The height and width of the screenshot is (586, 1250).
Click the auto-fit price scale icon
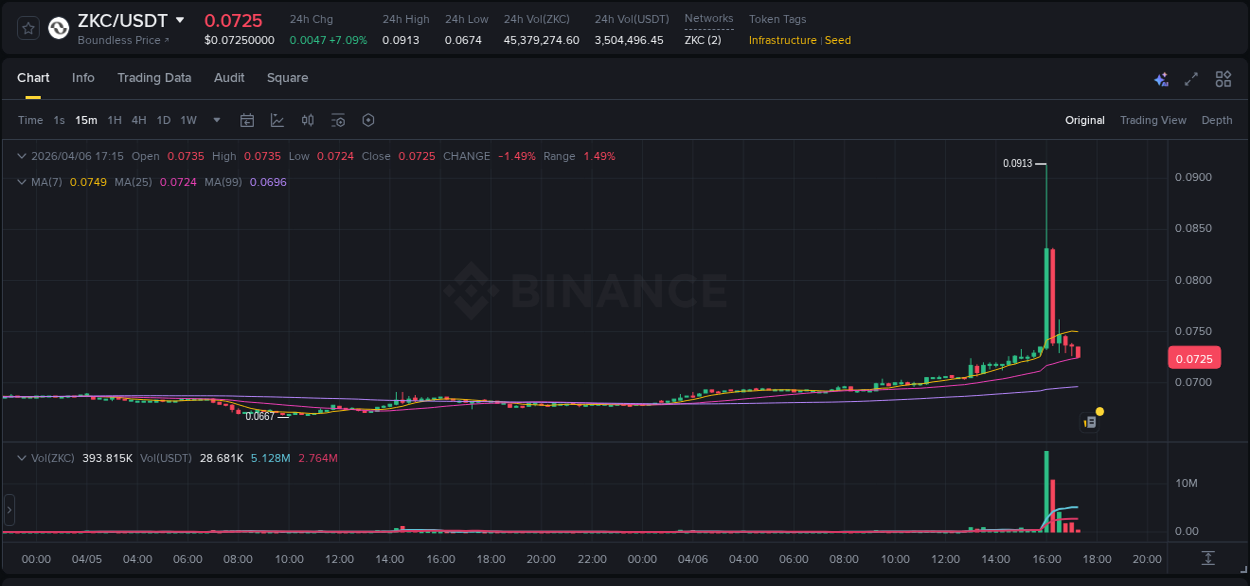tap(1208, 558)
